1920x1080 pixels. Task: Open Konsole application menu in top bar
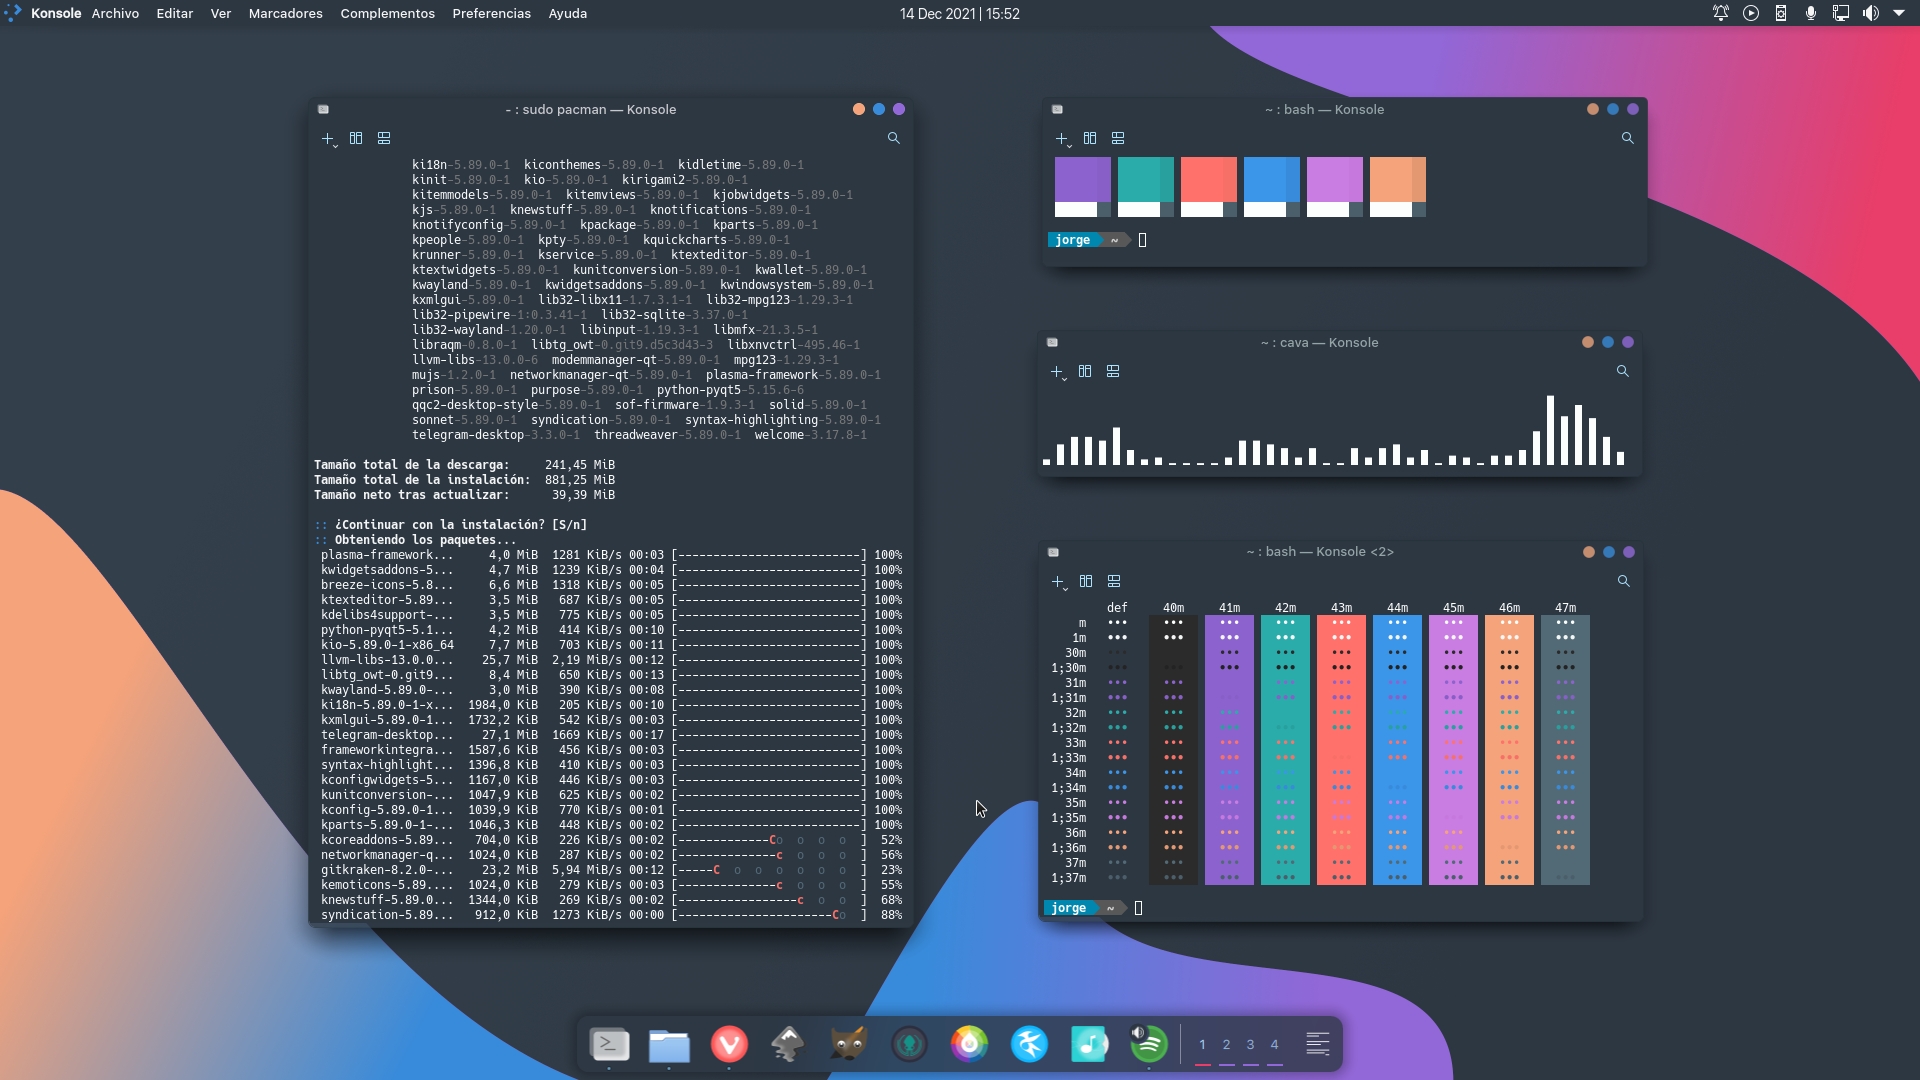pos(55,14)
